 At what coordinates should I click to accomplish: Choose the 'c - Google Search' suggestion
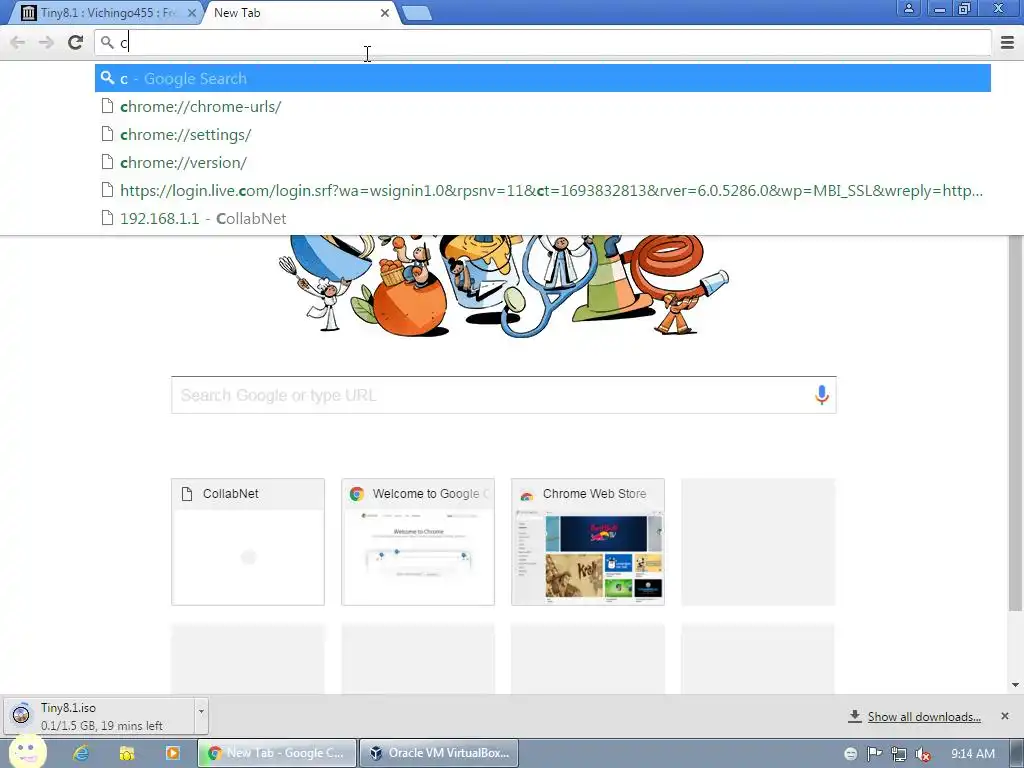coord(543,78)
